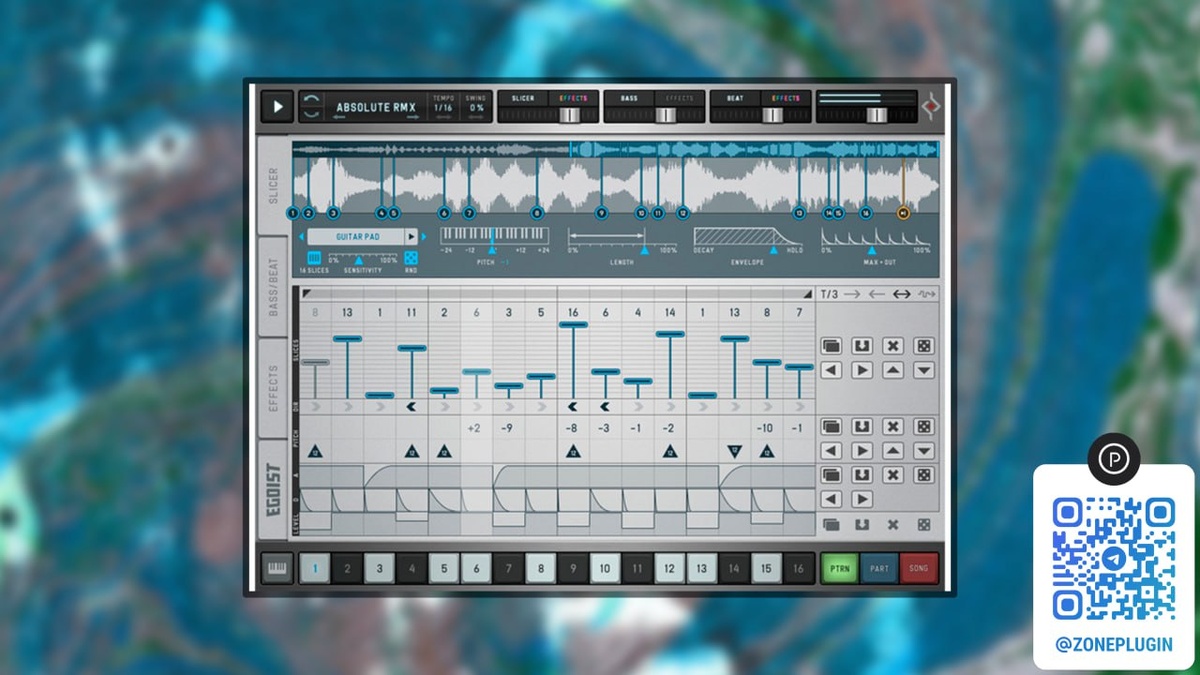Select forward play direction arrow
1200x675 pixels.
(852, 294)
